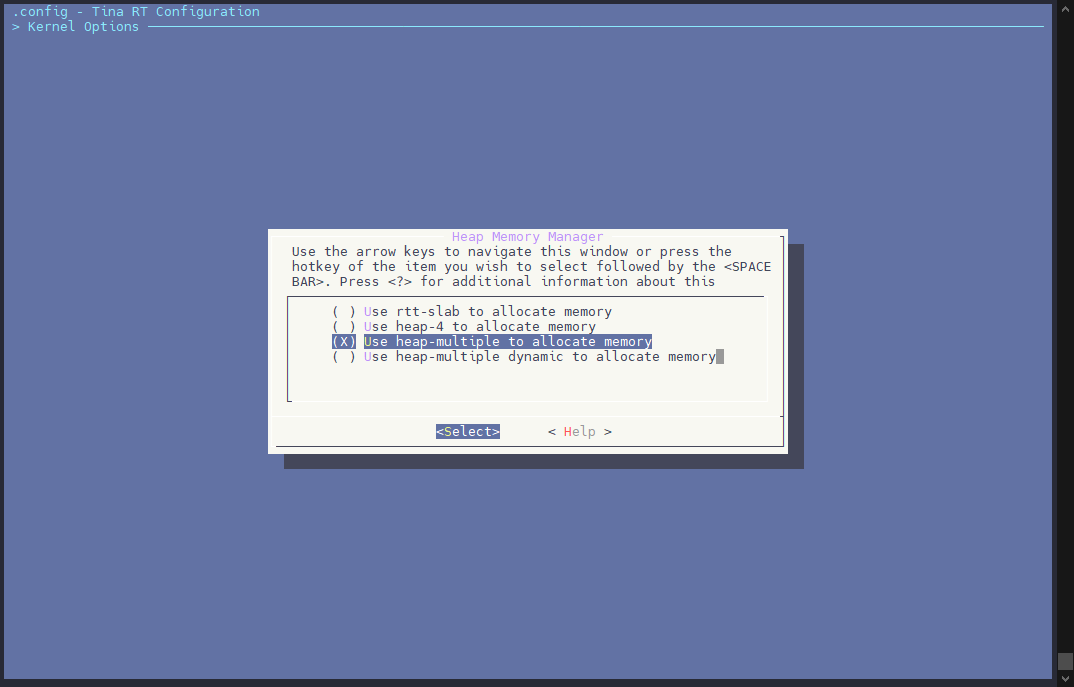The height and width of the screenshot is (687, 1074).
Task: Click the text cursor block after "memory"
Action: point(720,357)
